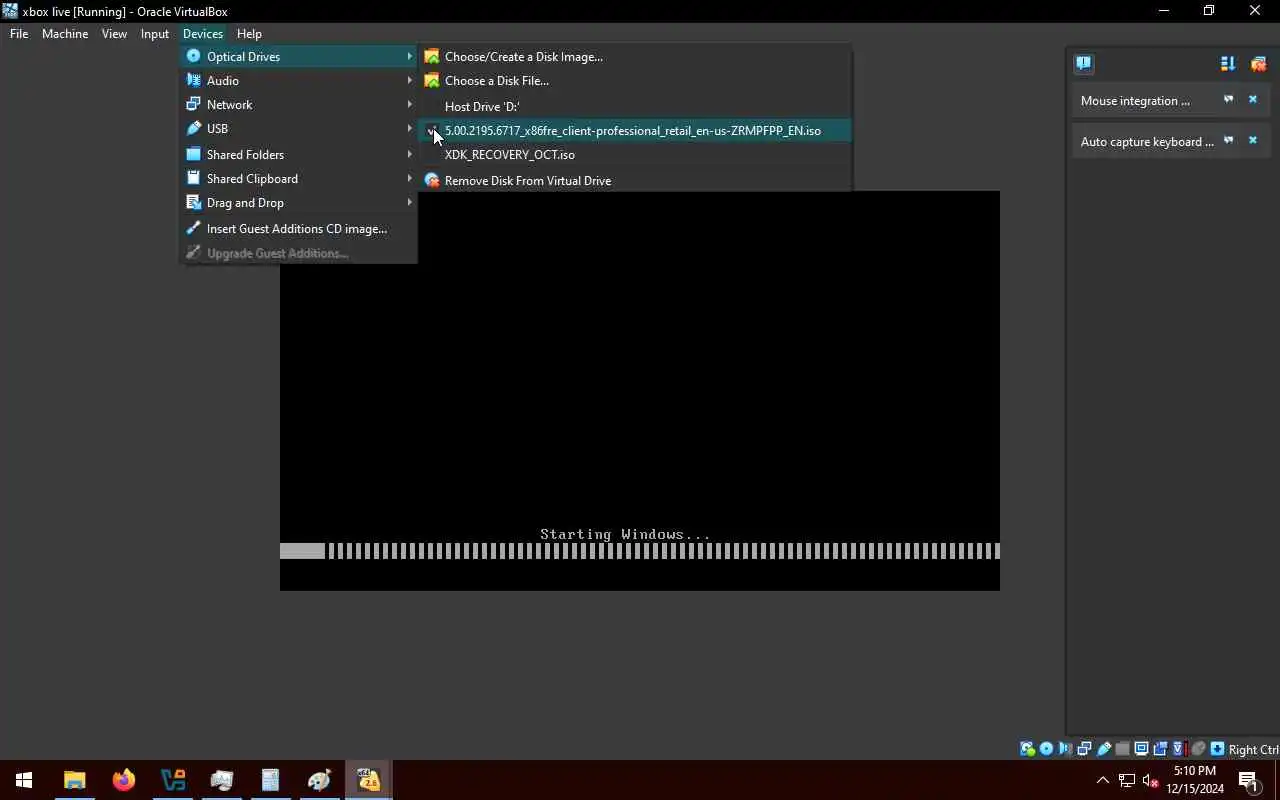Open the Shared Clipboard submenu
The height and width of the screenshot is (800, 1280).
[x=299, y=178]
